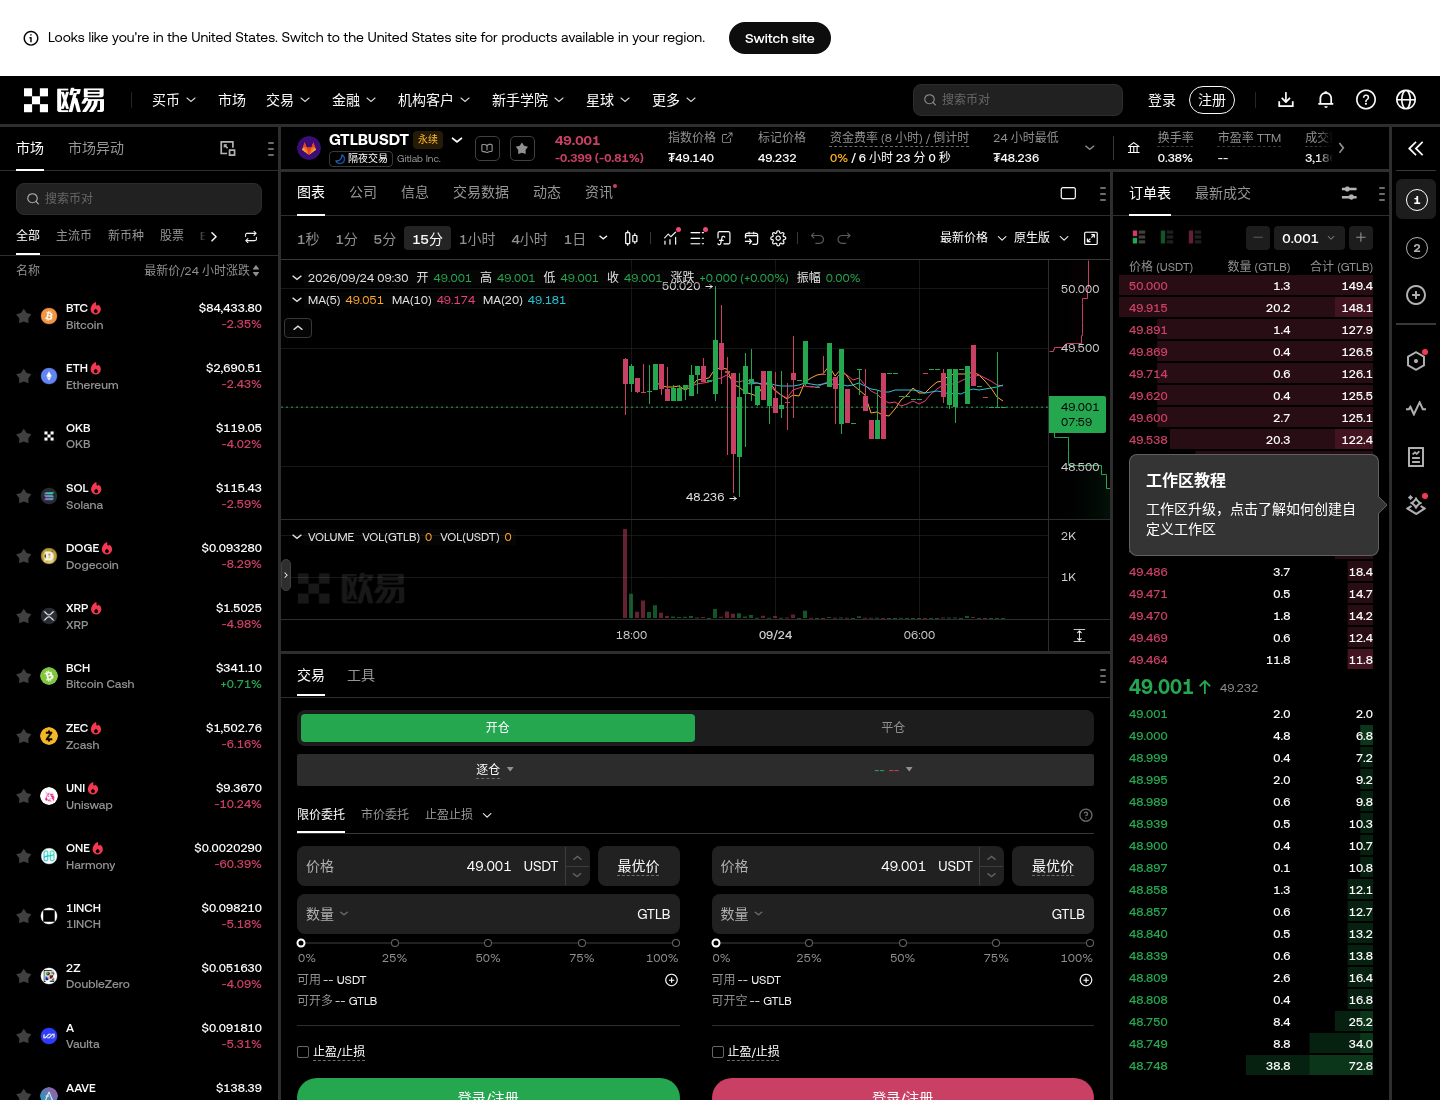Image resolution: width=1440 pixels, height=1100 pixels.
Task: Open 最新价格 price type dropdown
Action: coord(973,238)
